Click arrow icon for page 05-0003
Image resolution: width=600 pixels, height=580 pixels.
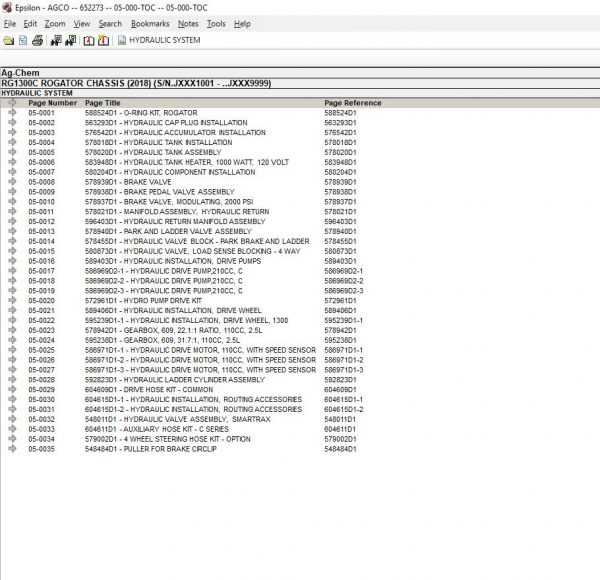pos(12,132)
